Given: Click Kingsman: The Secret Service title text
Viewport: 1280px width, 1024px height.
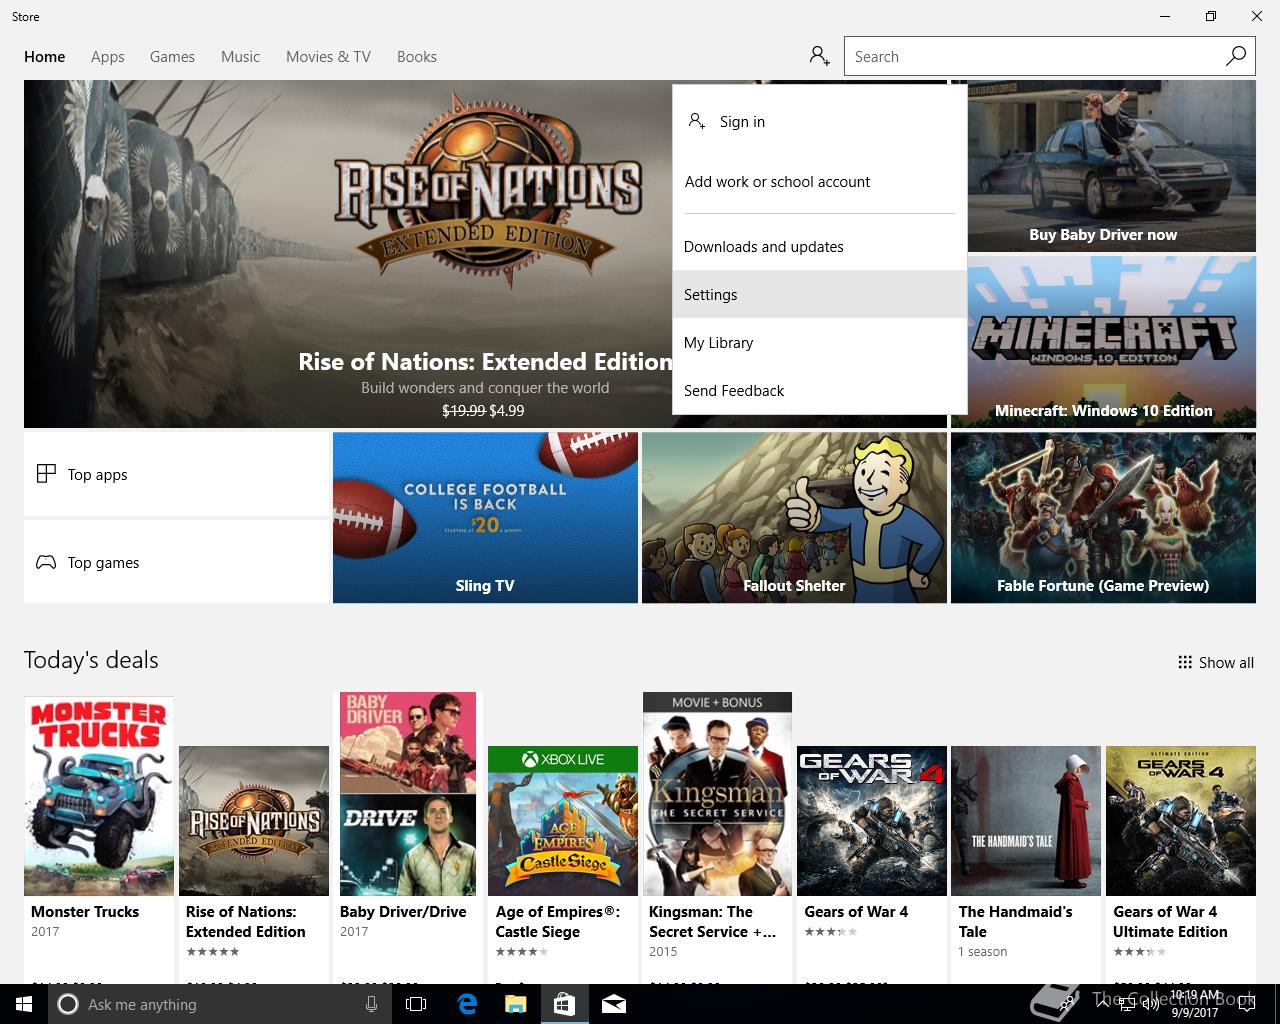Looking at the screenshot, I should point(712,921).
